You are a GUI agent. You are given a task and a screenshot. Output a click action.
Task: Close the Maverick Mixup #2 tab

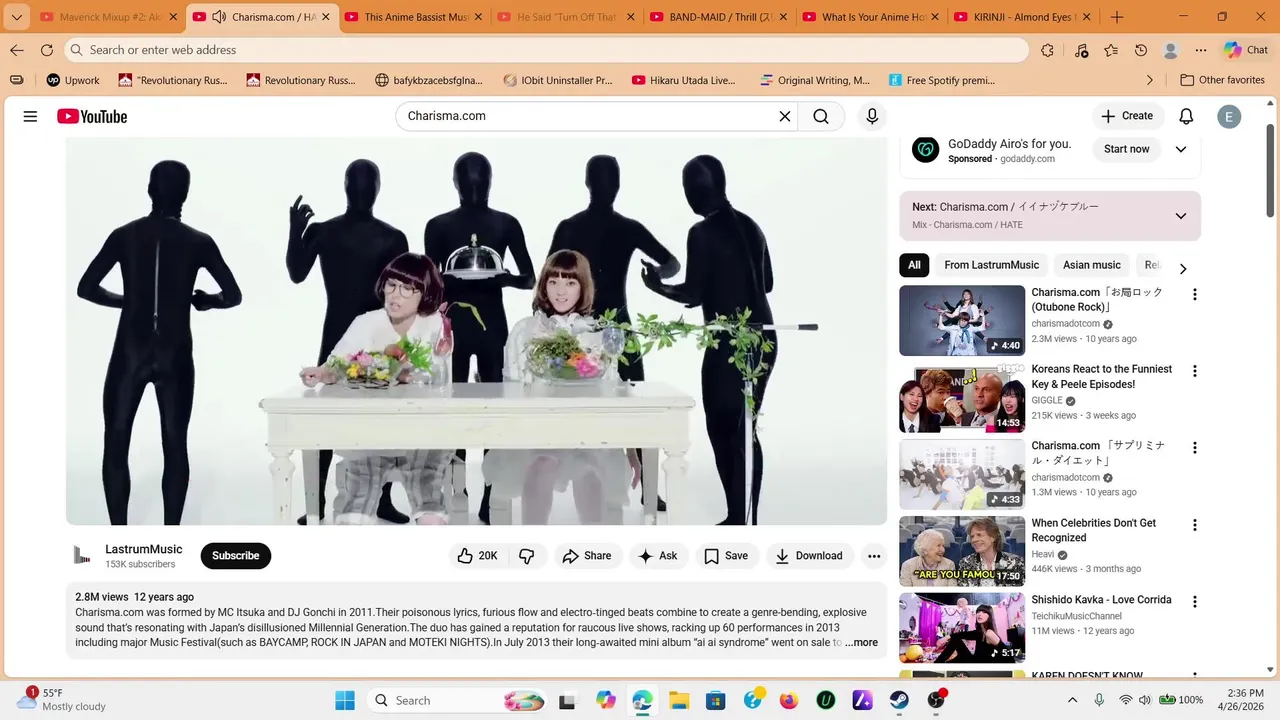point(173,17)
